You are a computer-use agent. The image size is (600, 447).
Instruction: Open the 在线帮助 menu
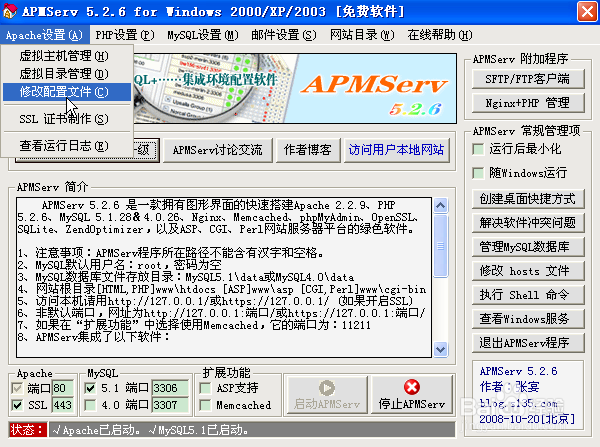(440, 35)
